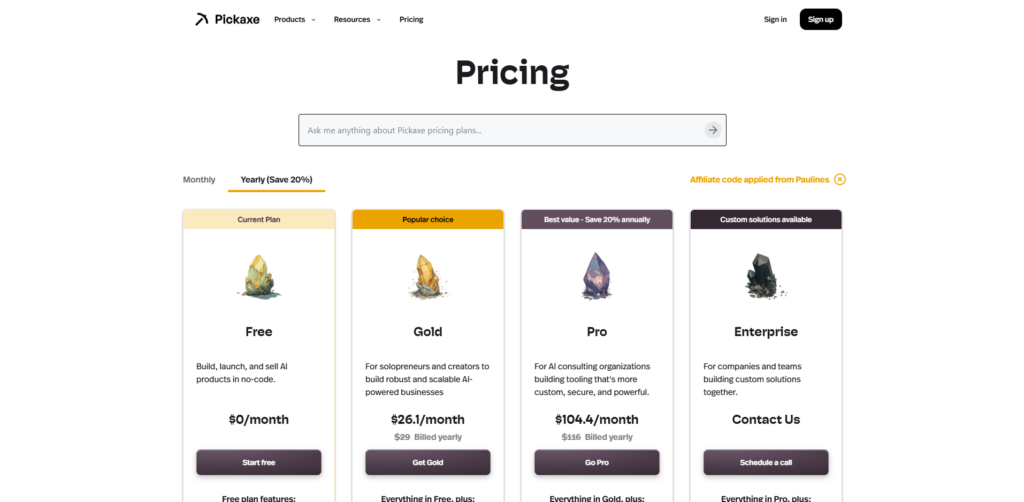Click the Pickaxe logo icon

click(201, 19)
